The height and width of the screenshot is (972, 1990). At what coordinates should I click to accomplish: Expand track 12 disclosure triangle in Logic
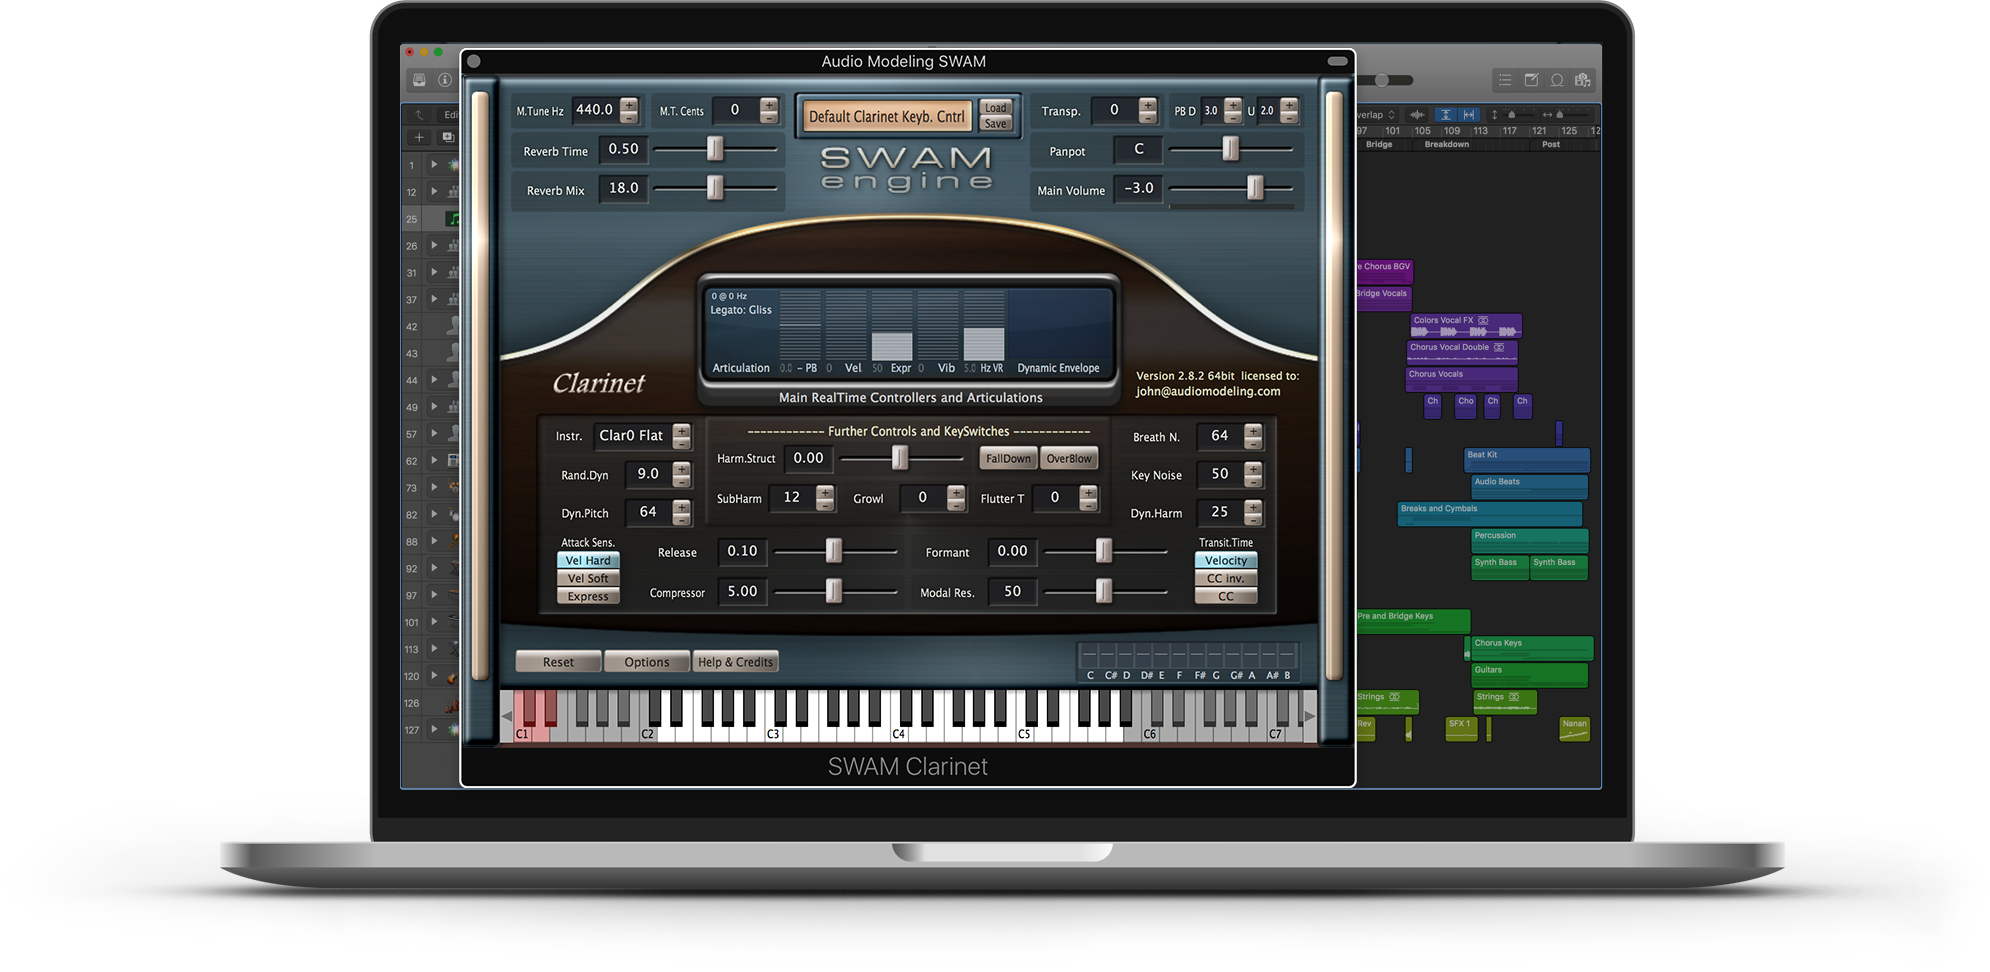point(434,191)
